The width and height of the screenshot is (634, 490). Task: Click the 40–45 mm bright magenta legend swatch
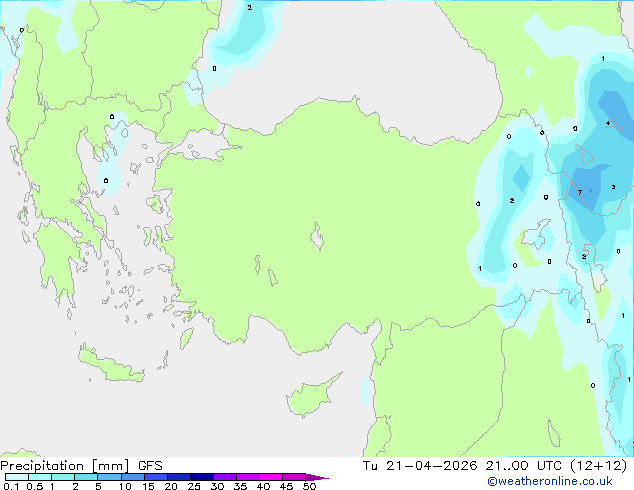click(271, 477)
